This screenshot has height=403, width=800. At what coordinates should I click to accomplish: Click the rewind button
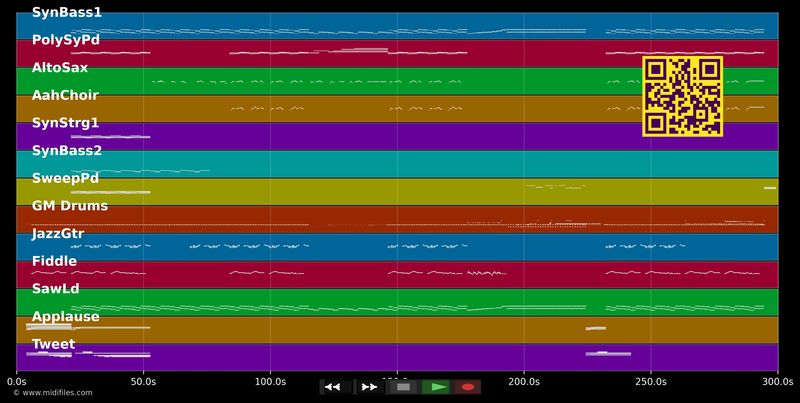[x=334, y=387]
